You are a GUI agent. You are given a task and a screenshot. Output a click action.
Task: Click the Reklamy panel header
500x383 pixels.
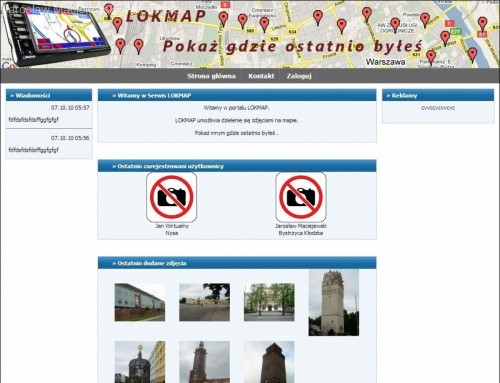pos(438,95)
